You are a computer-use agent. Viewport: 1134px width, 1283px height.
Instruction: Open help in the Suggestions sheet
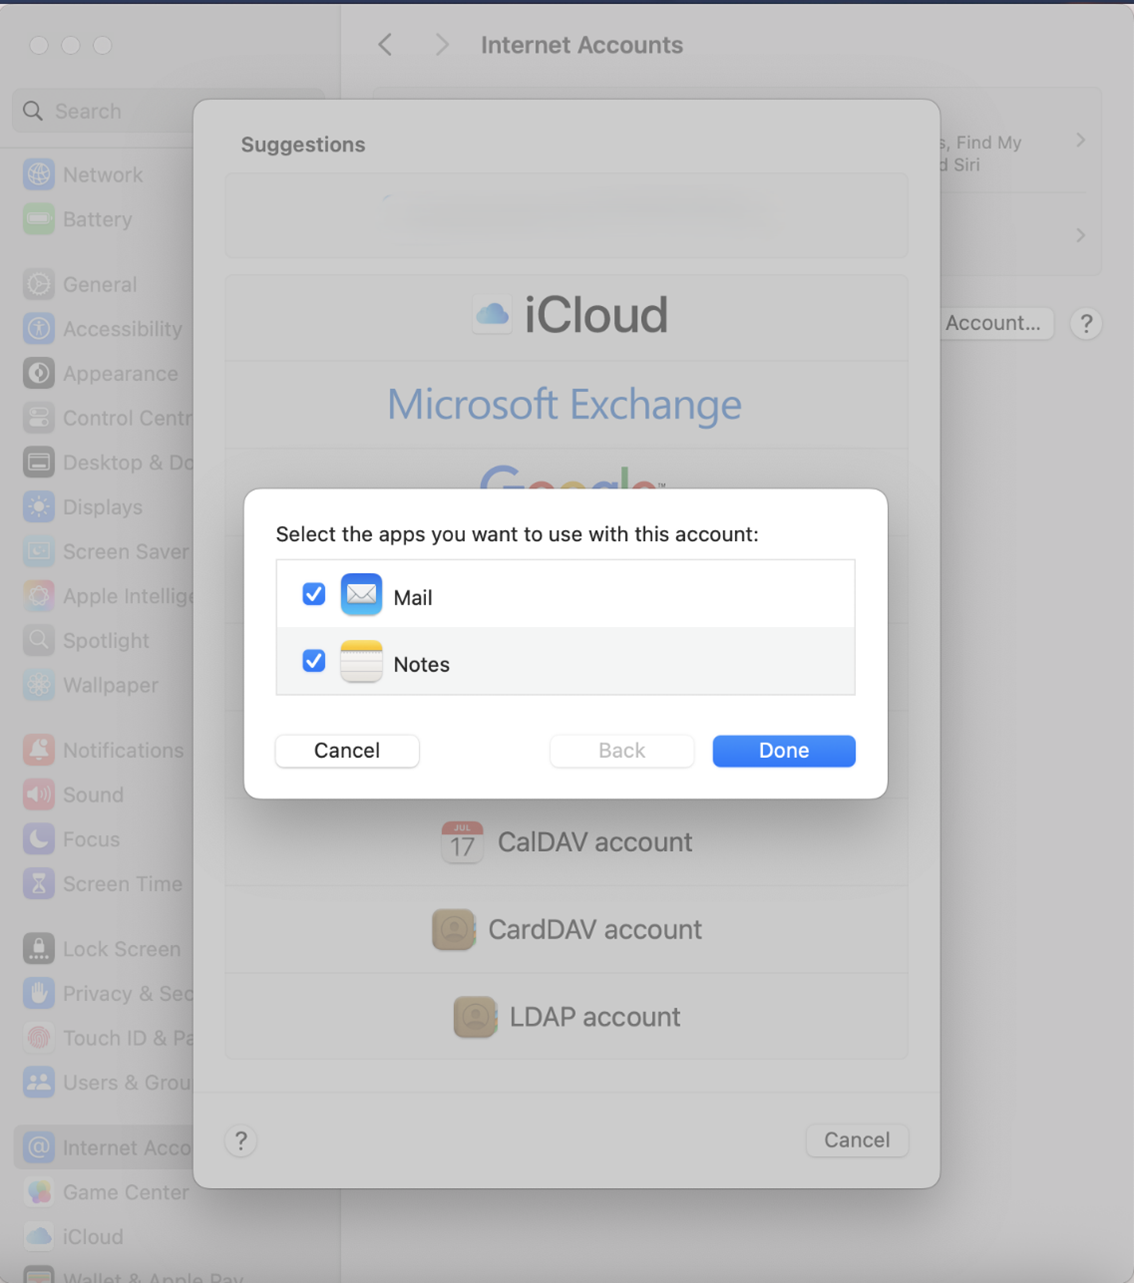[x=241, y=1141]
